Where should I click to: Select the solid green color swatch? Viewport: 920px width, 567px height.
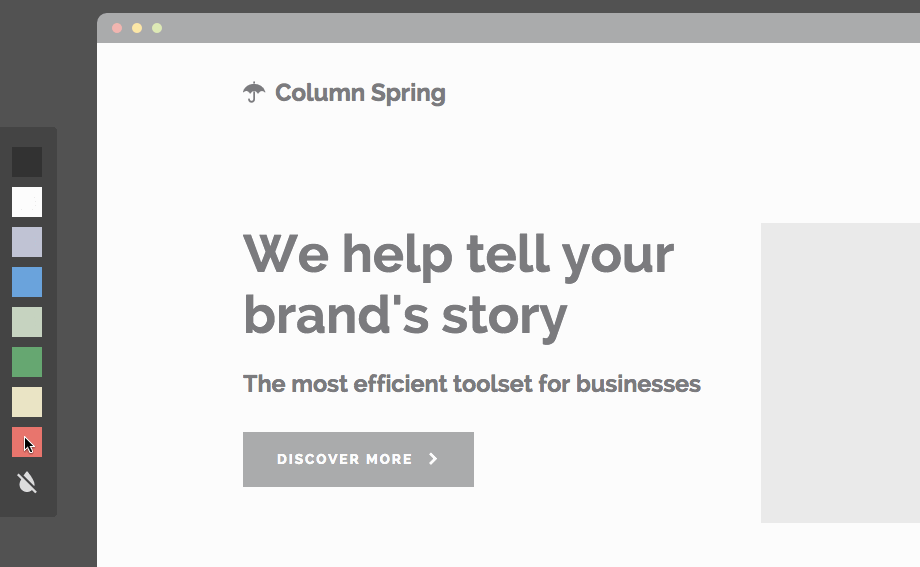[x=27, y=362]
